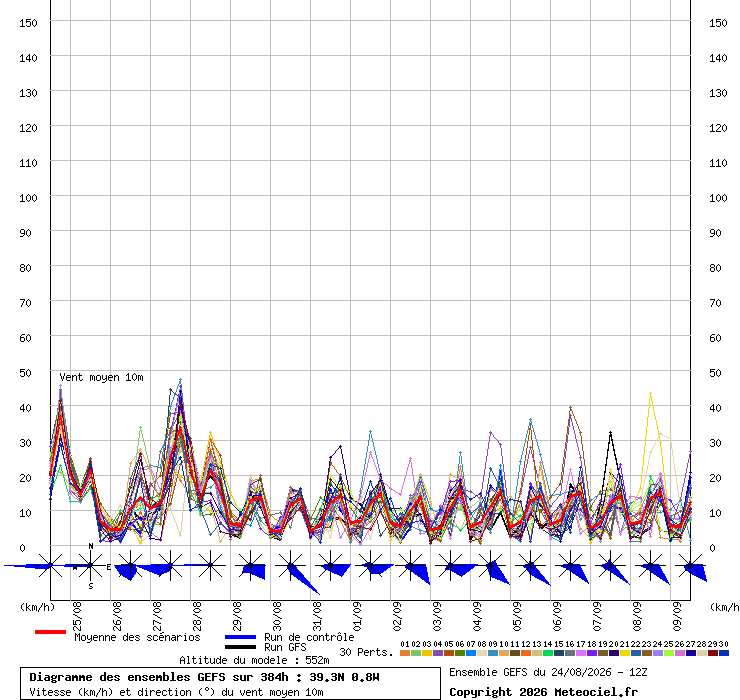Select perturbation 09 teal-blue swatch
The width and height of the screenshot is (740, 700).
pos(493,653)
